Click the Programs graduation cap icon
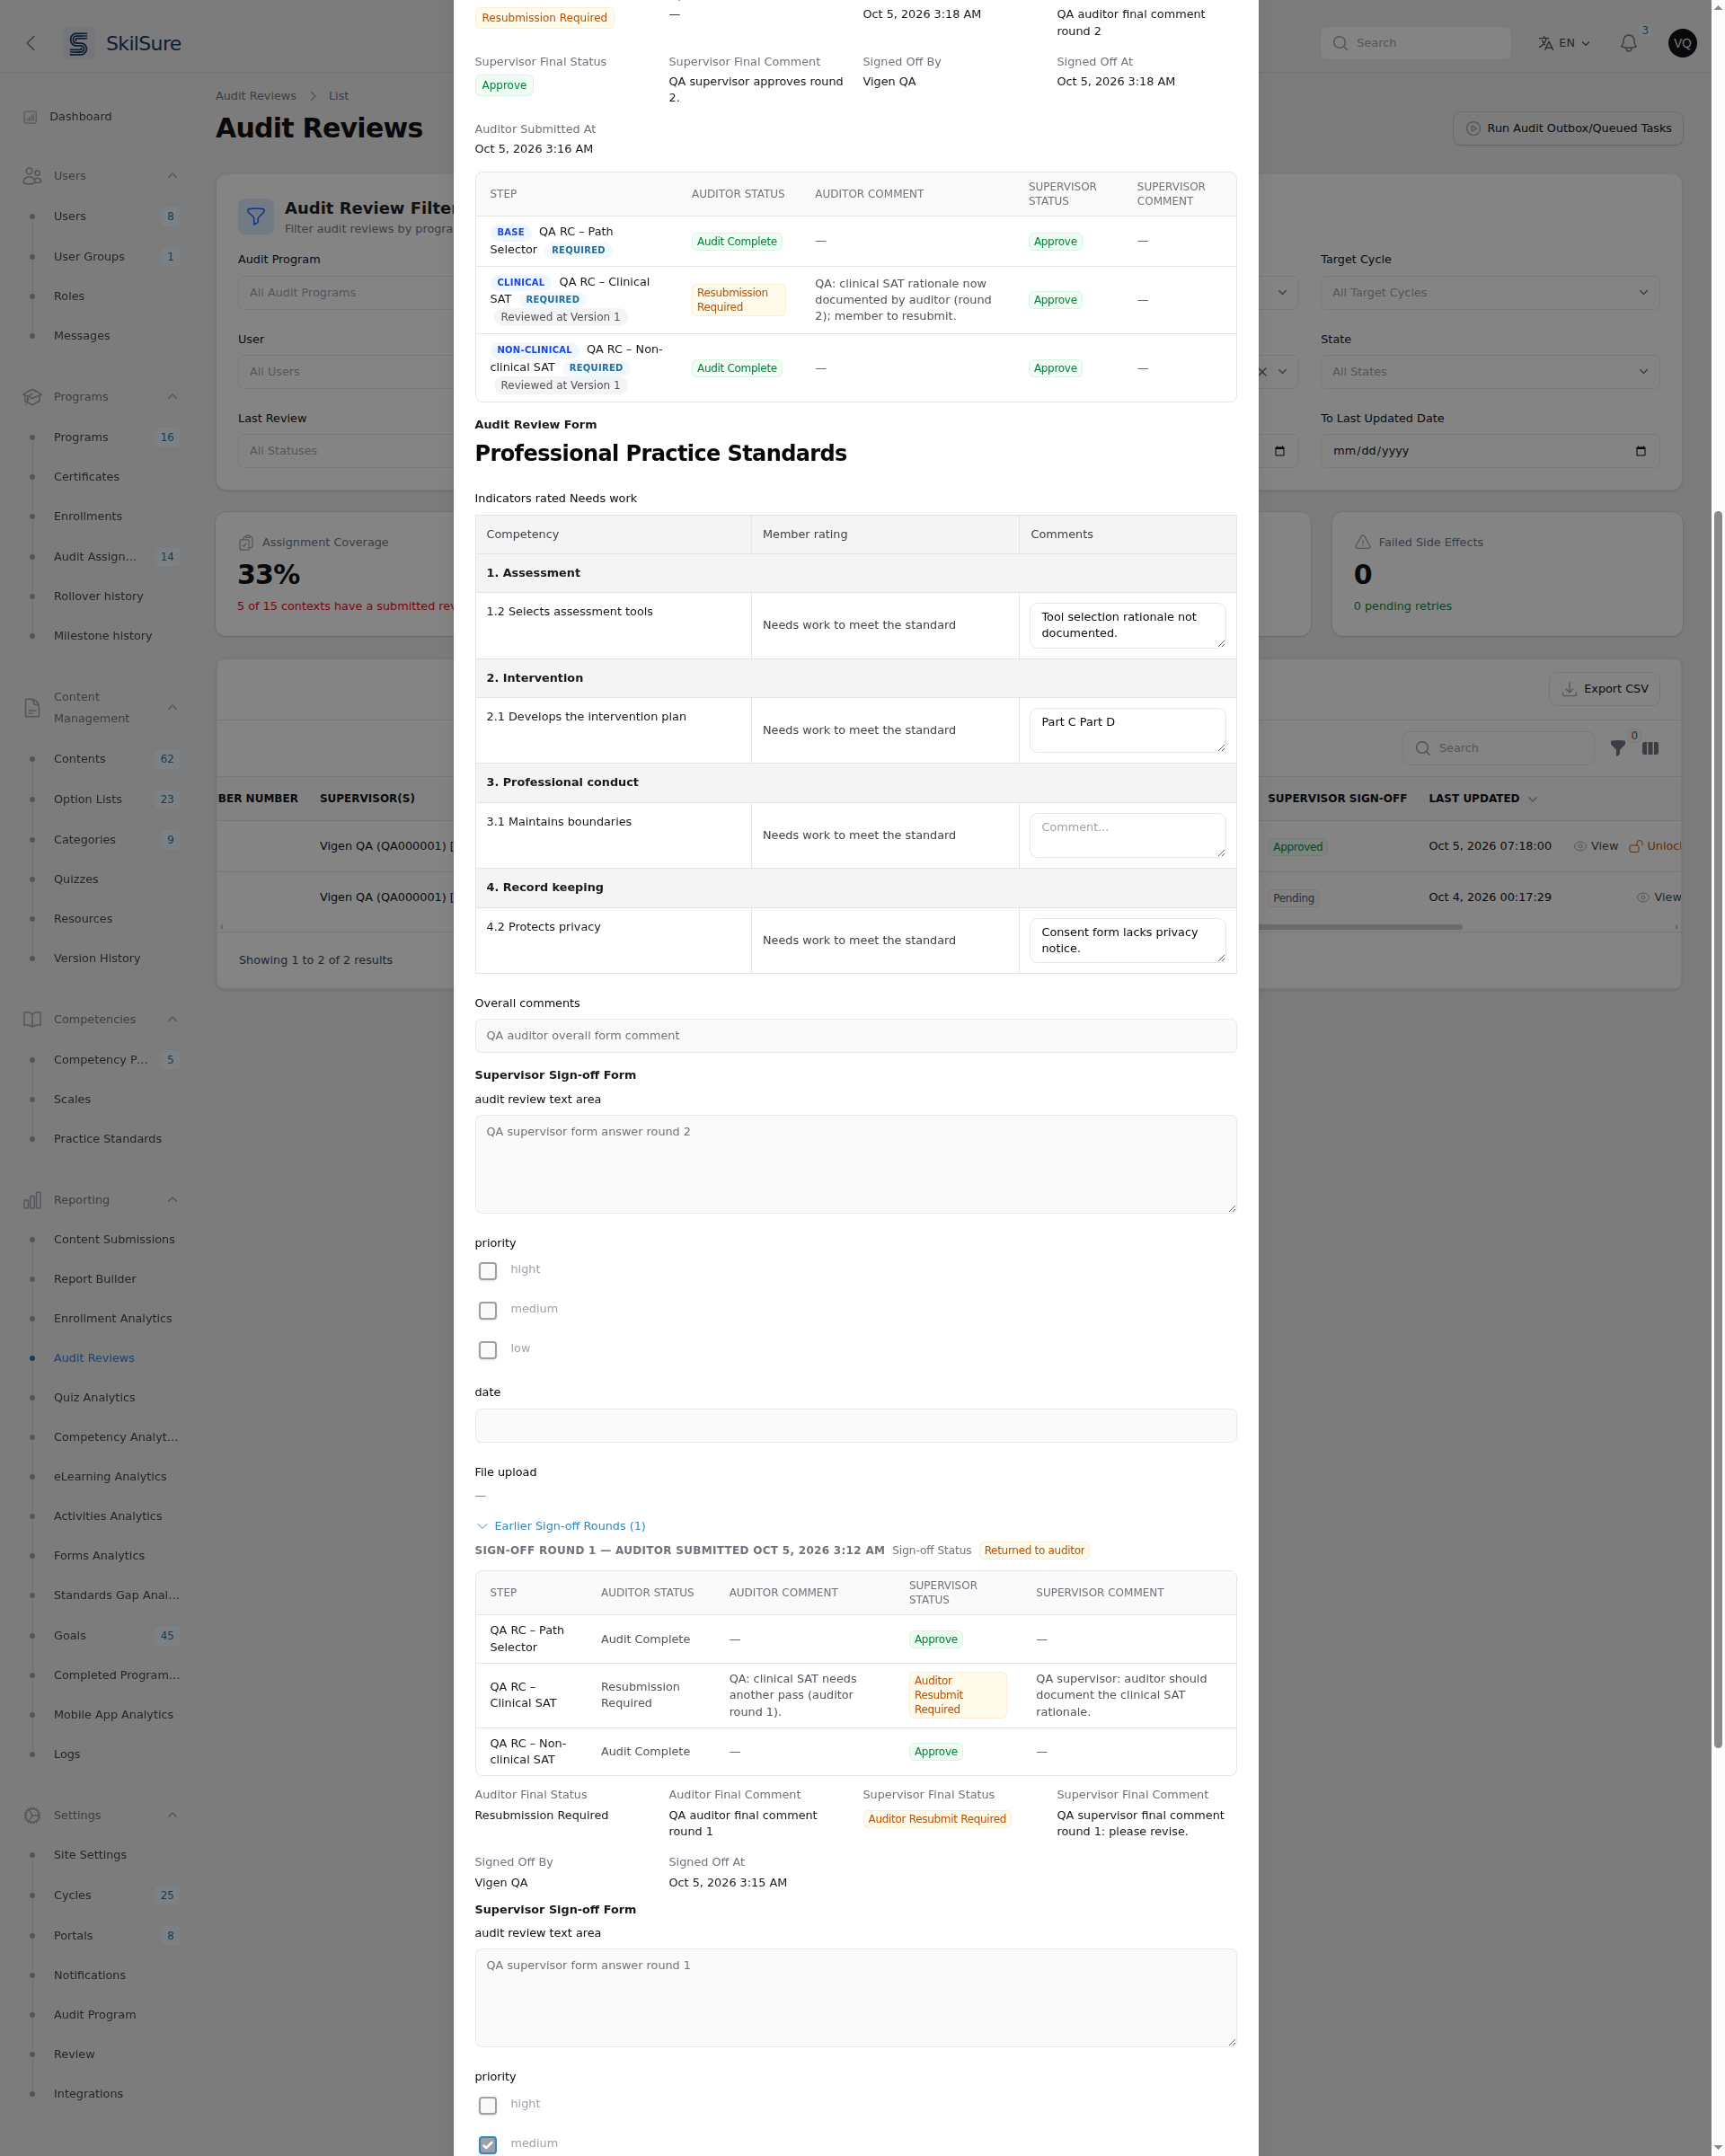Screen dimensions: 1725x2156 [32, 397]
